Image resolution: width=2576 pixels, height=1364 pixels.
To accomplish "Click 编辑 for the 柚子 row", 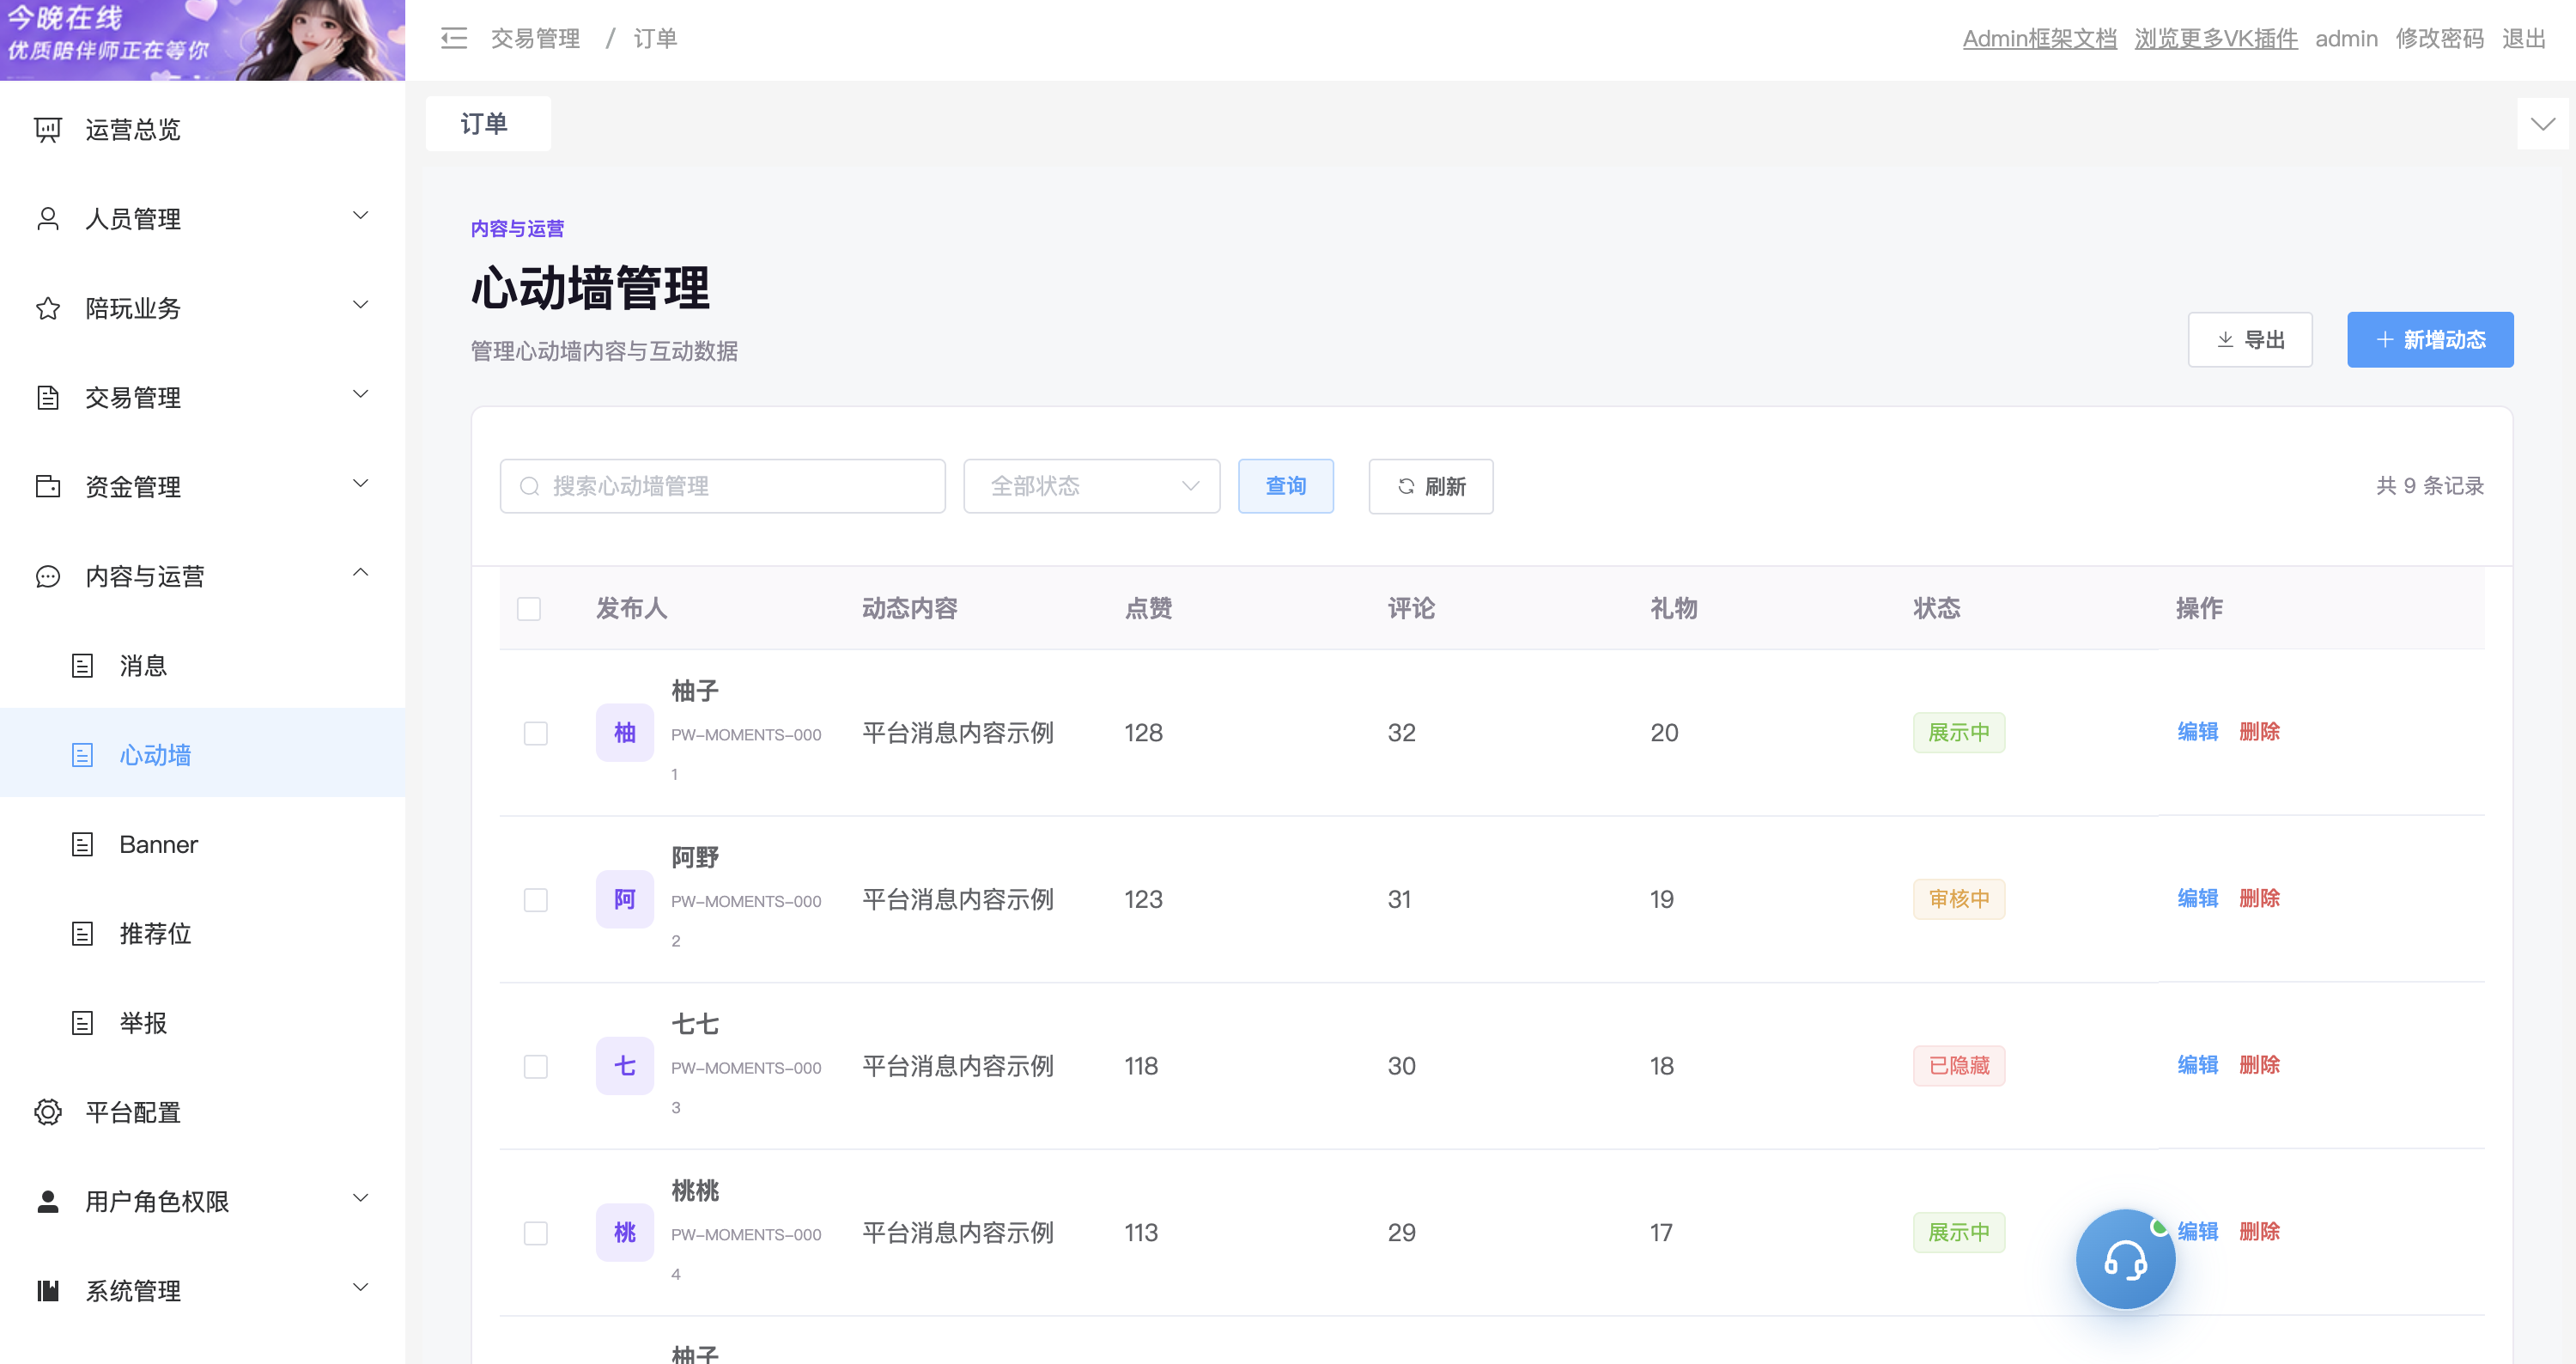I will [2198, 731].
